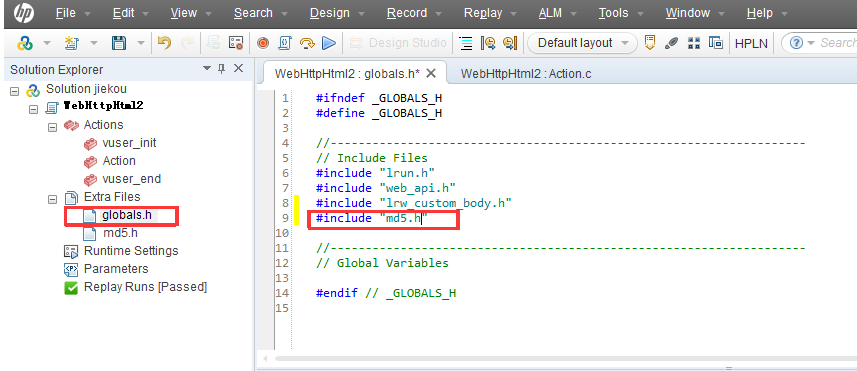Click the Add/Open Solution toolbar icon
This screenshot has height=371, width=857.
click(x=25, y=43)
